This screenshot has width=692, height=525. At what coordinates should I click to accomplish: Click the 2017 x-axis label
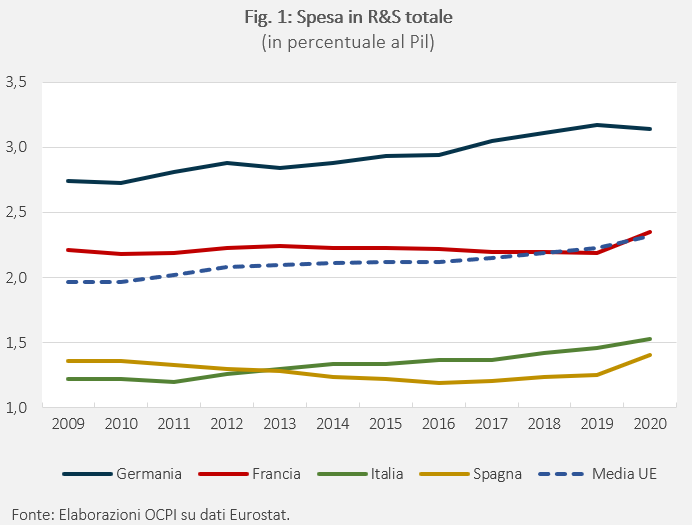click(x=491, y=424)
